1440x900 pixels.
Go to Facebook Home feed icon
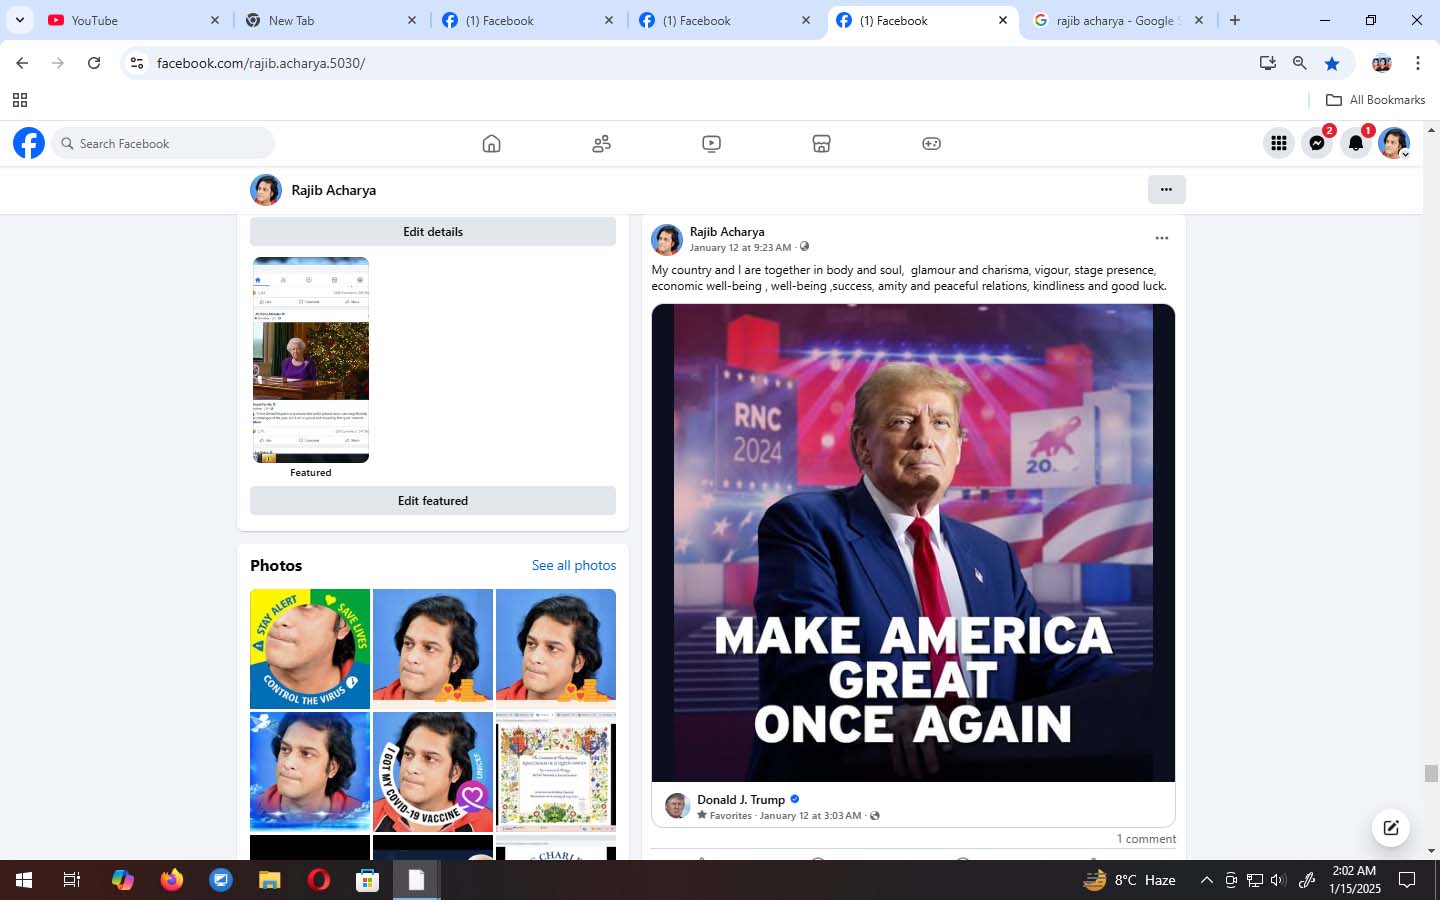click(491, 143)
